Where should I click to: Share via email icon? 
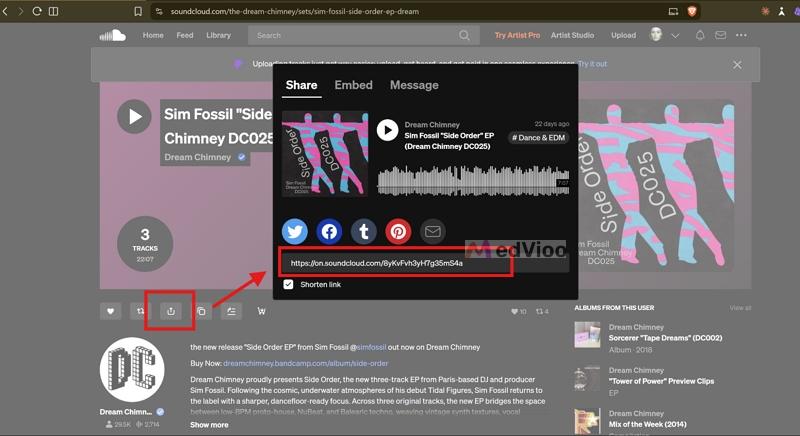pos(433,232)
